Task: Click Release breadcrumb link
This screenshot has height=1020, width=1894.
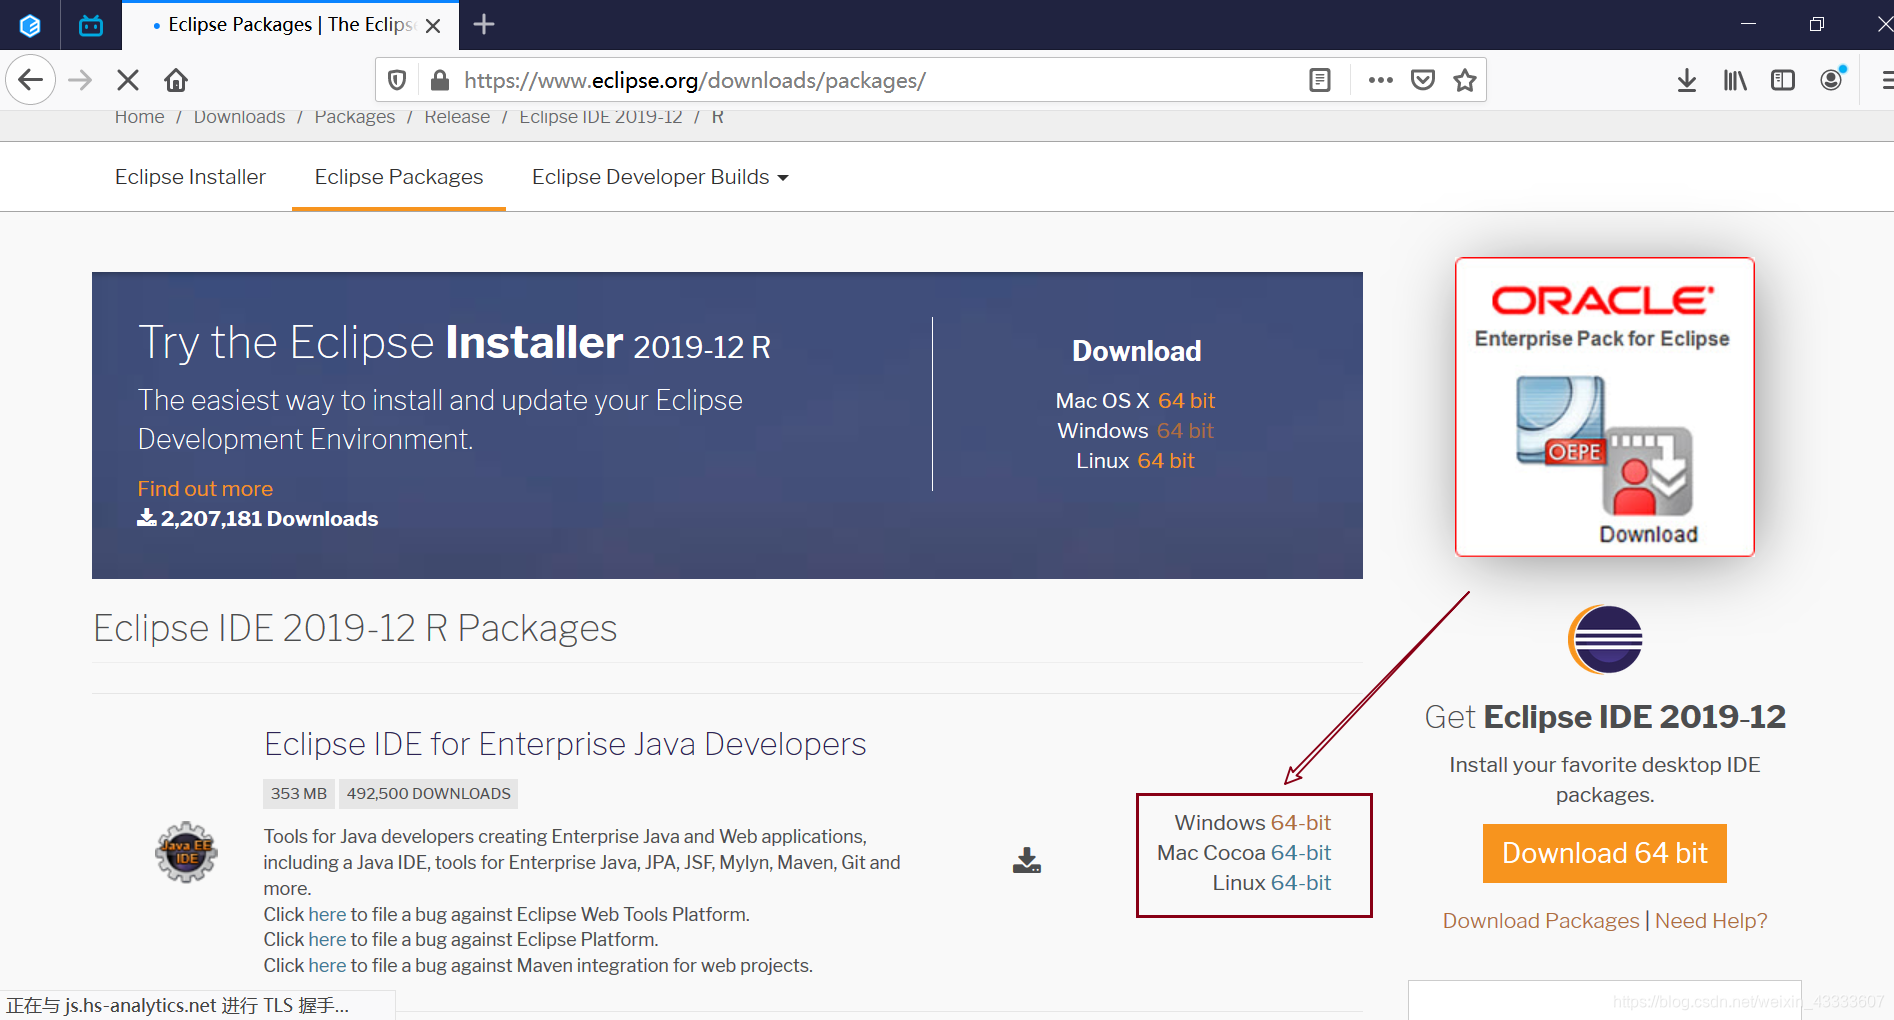Action: [457, 117]
